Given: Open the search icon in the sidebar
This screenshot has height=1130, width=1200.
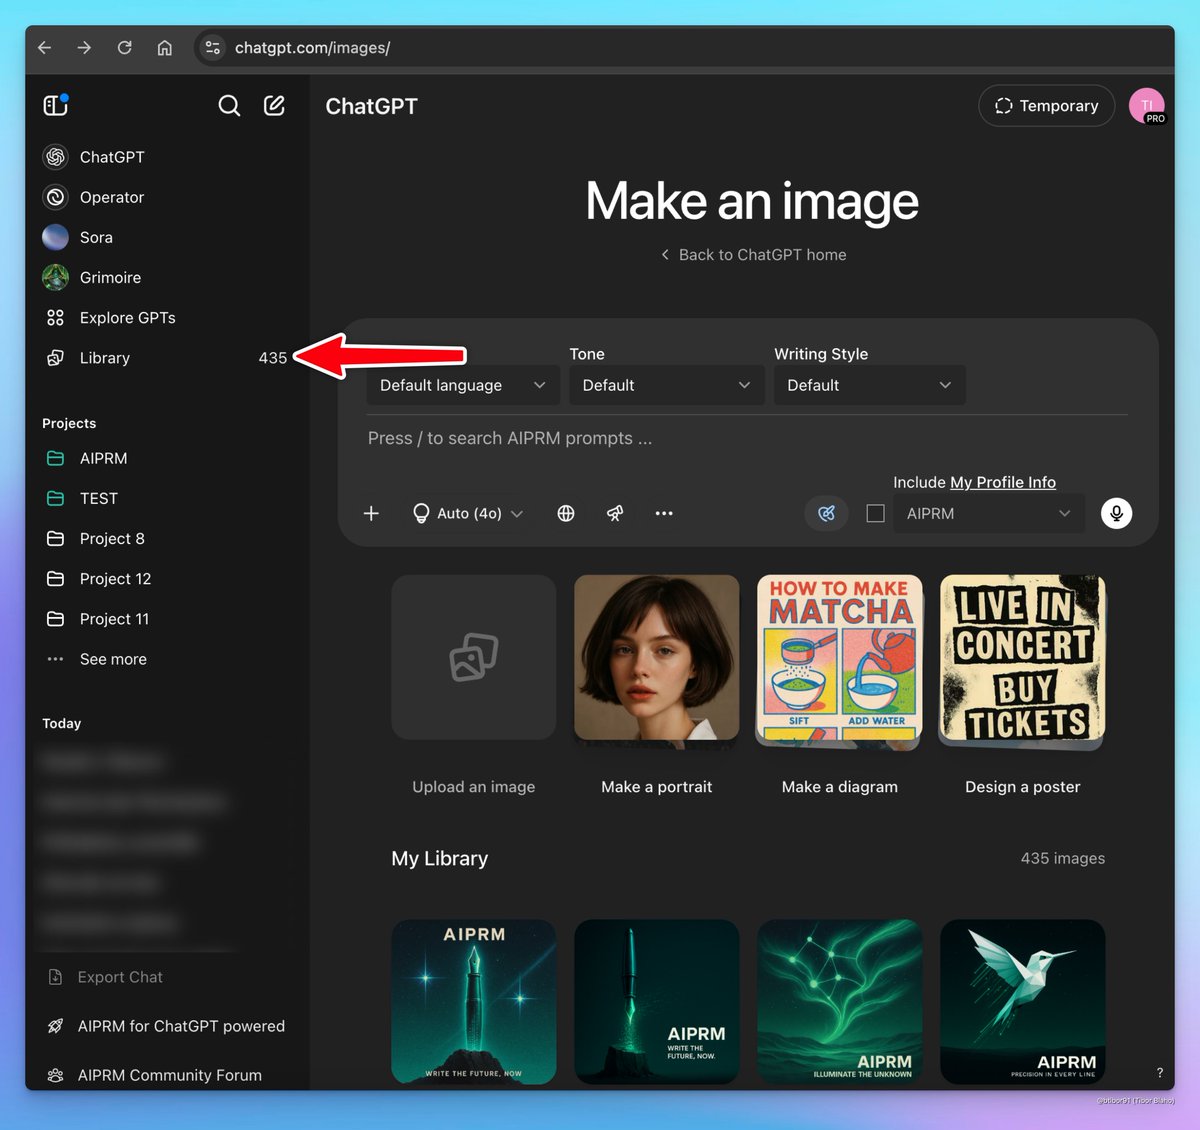Looking at the screenshot, I should point(229,105).
